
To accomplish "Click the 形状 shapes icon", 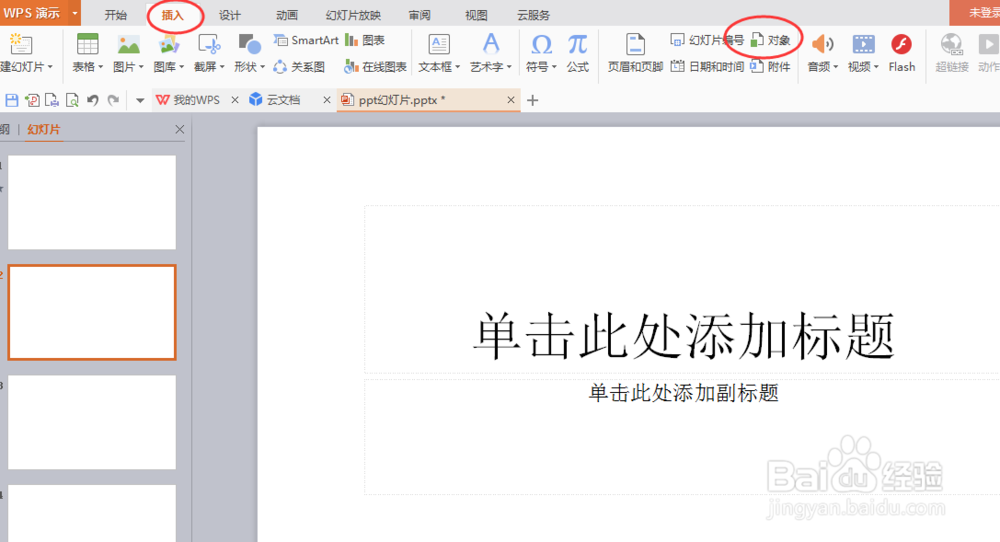I will click(x=249, y=44).
